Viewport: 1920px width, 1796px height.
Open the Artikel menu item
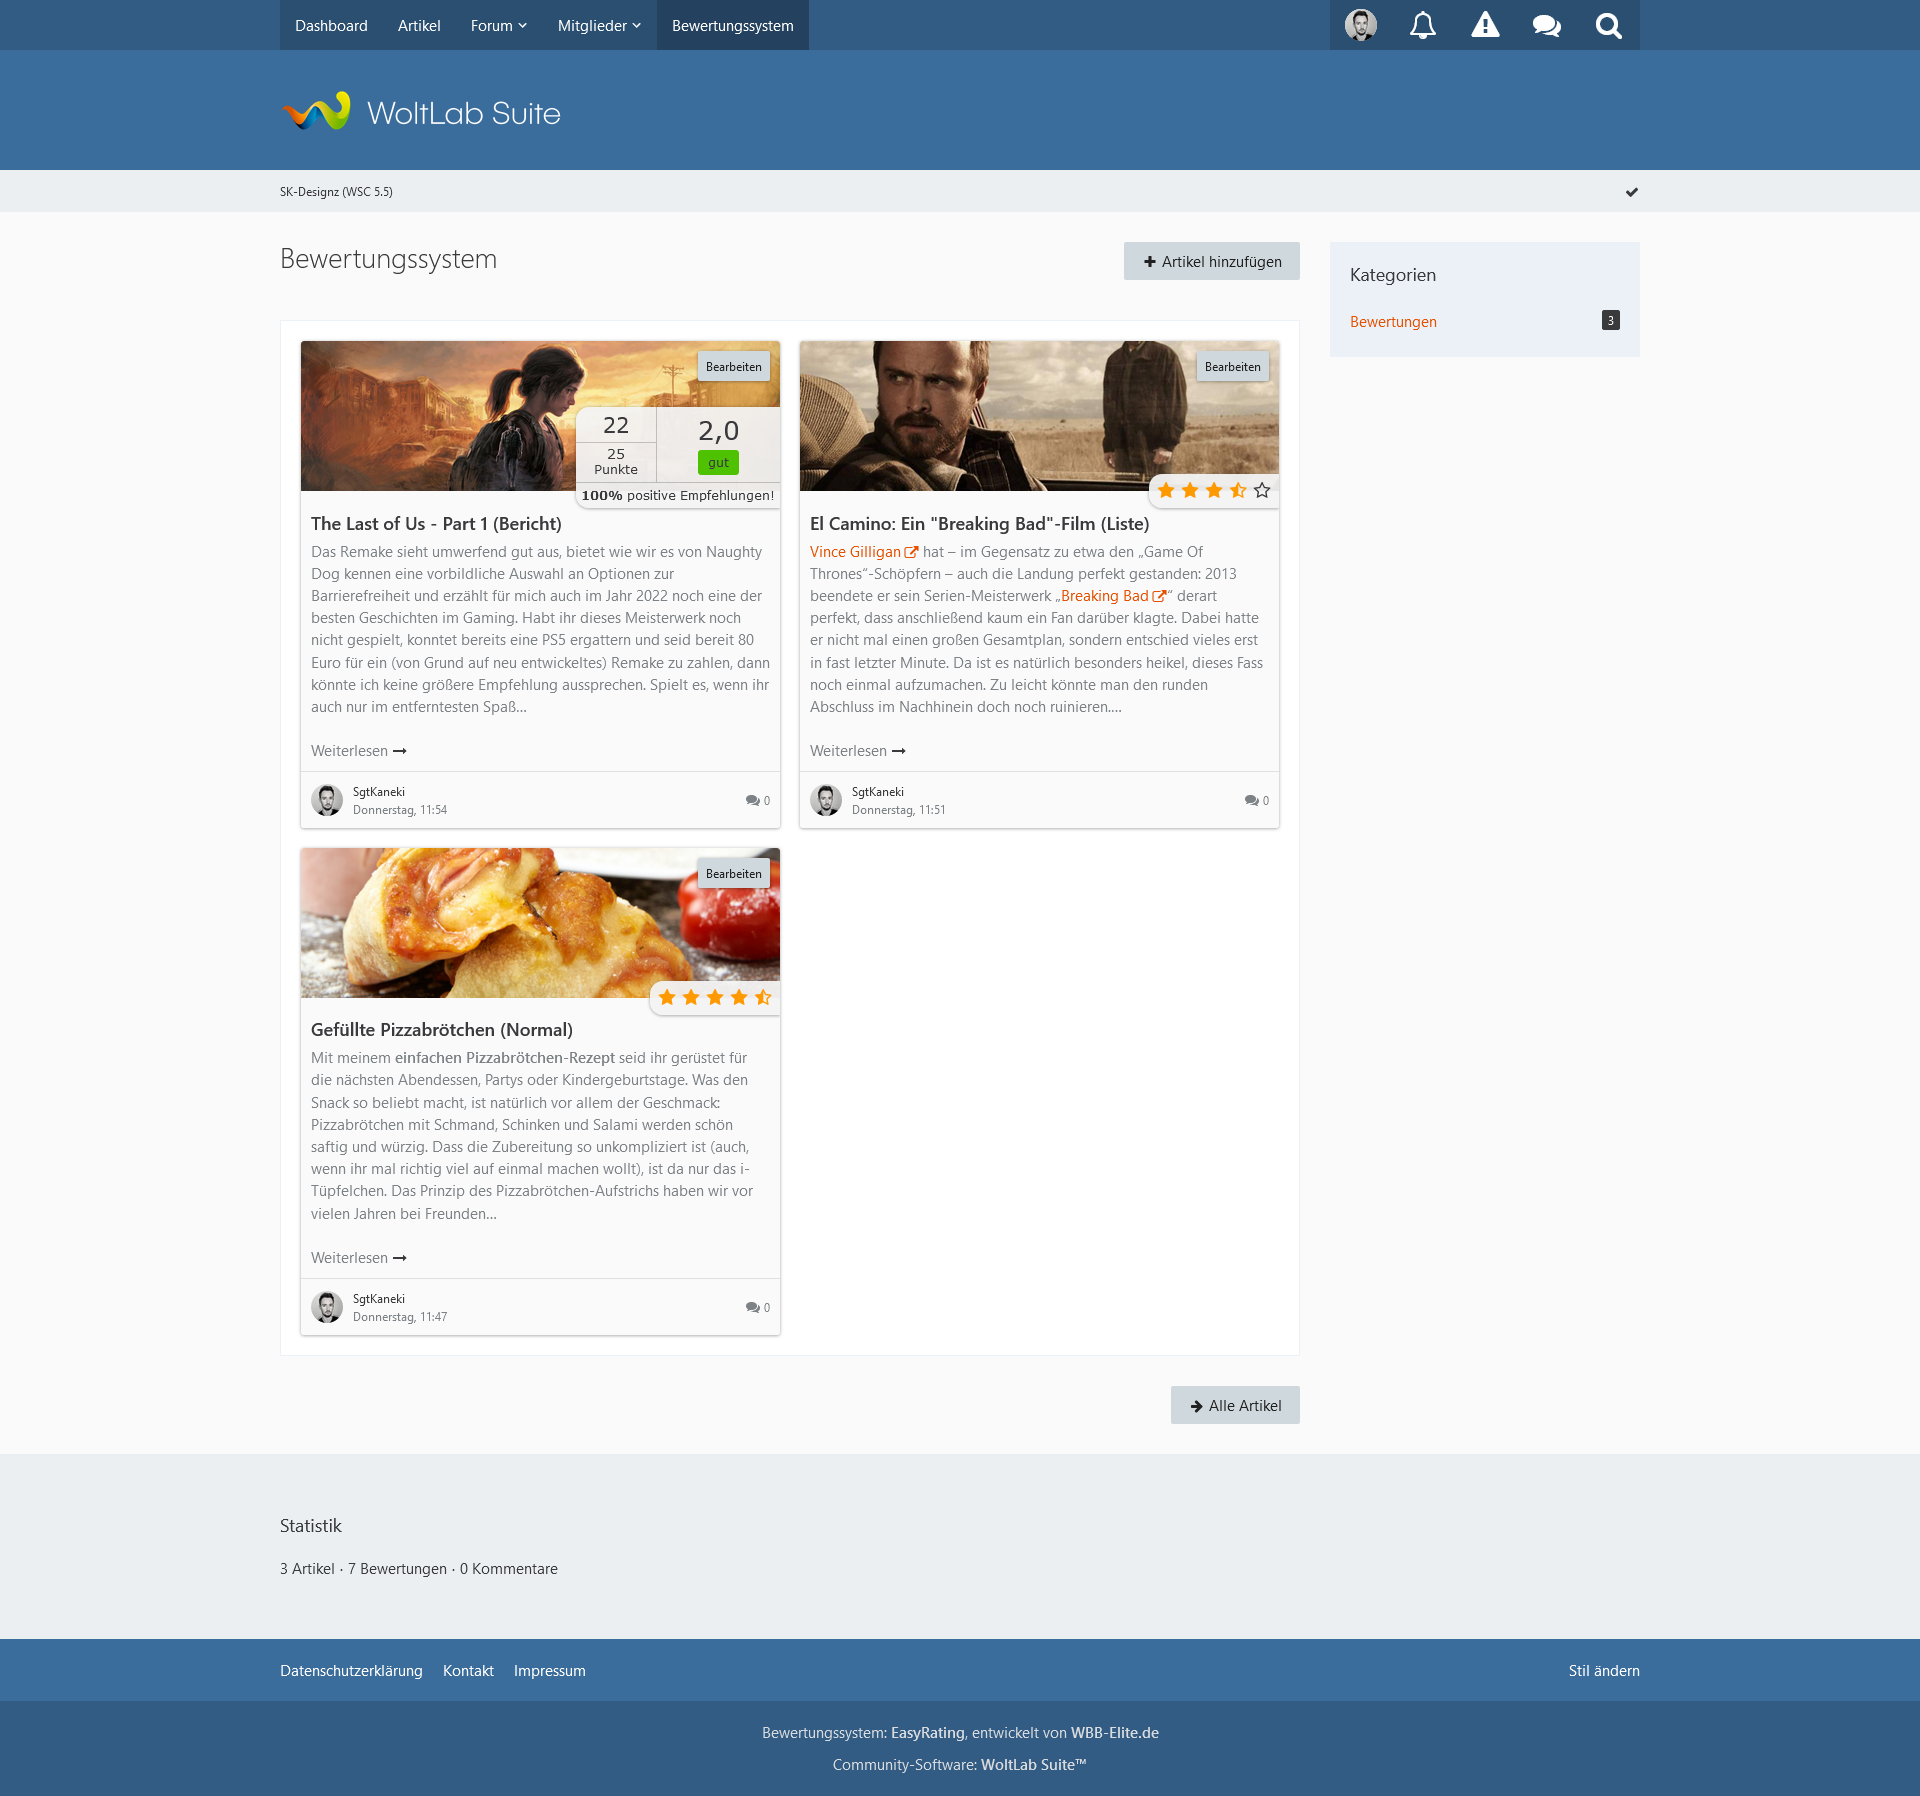coord(418,25)
